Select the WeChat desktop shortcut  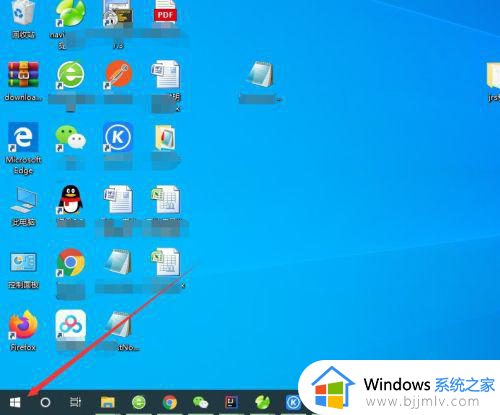click(70, 137)
